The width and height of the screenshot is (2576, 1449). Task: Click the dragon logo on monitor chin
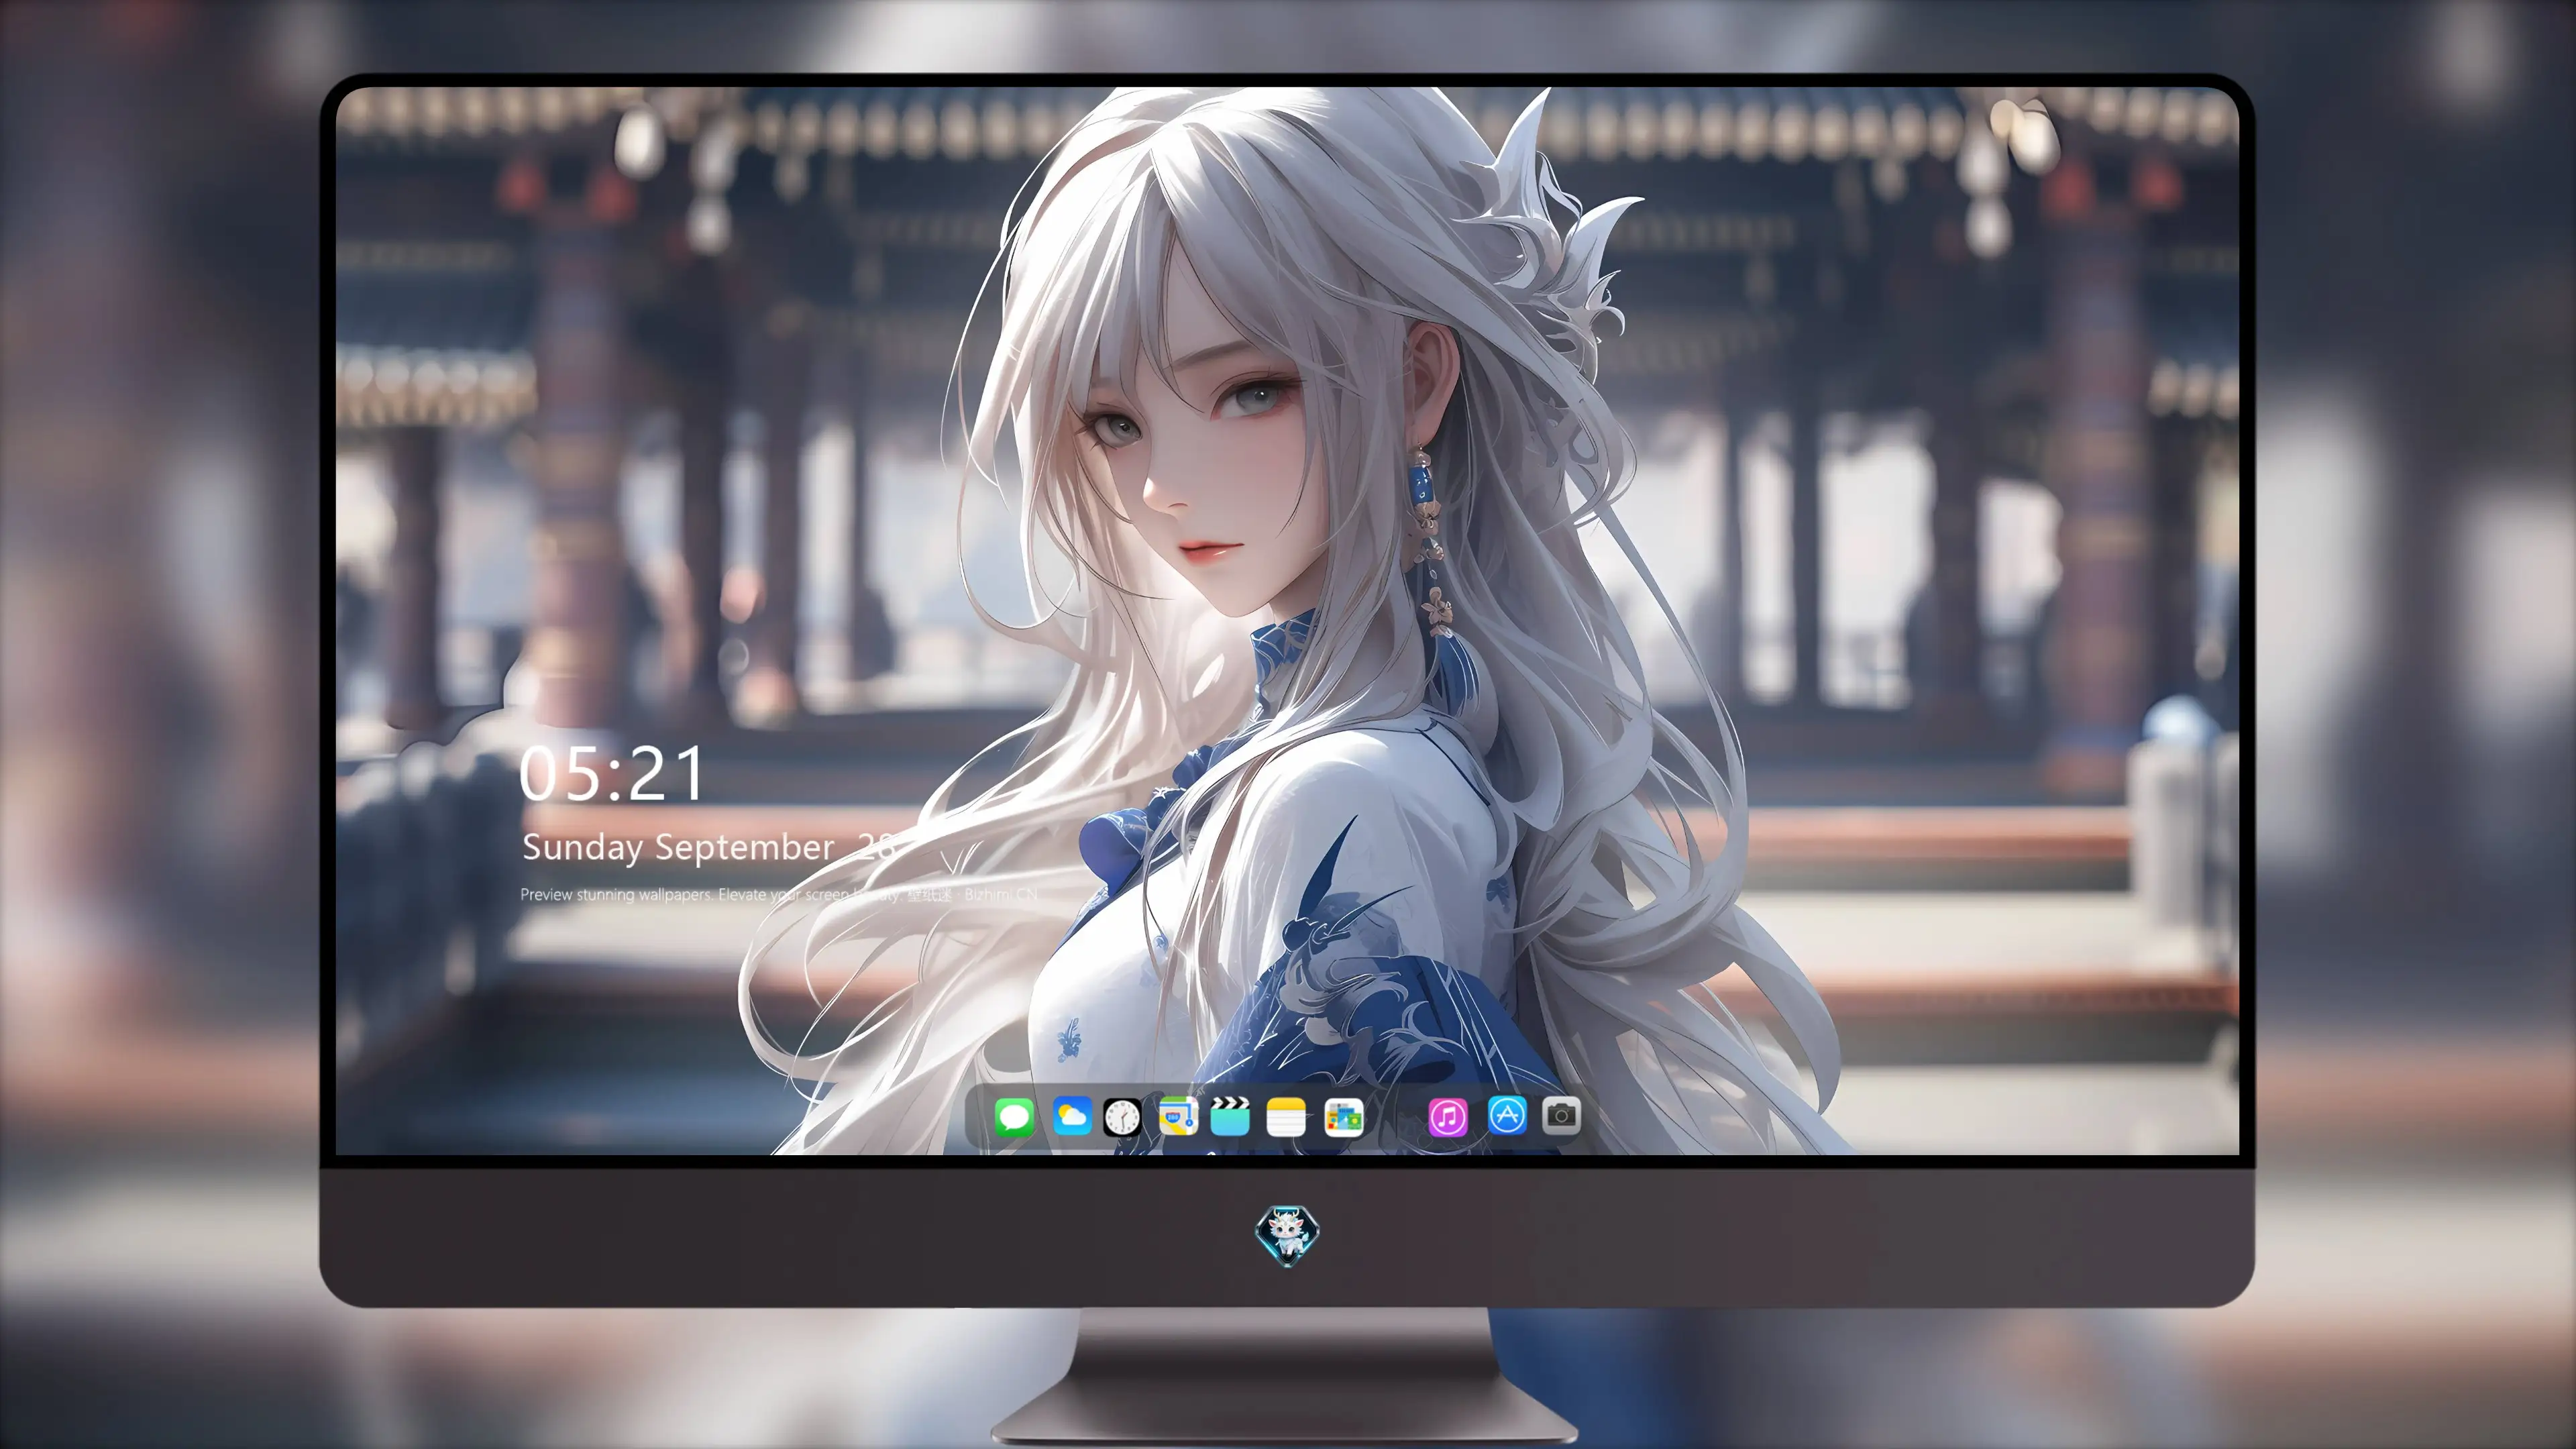point(1287,1234)
